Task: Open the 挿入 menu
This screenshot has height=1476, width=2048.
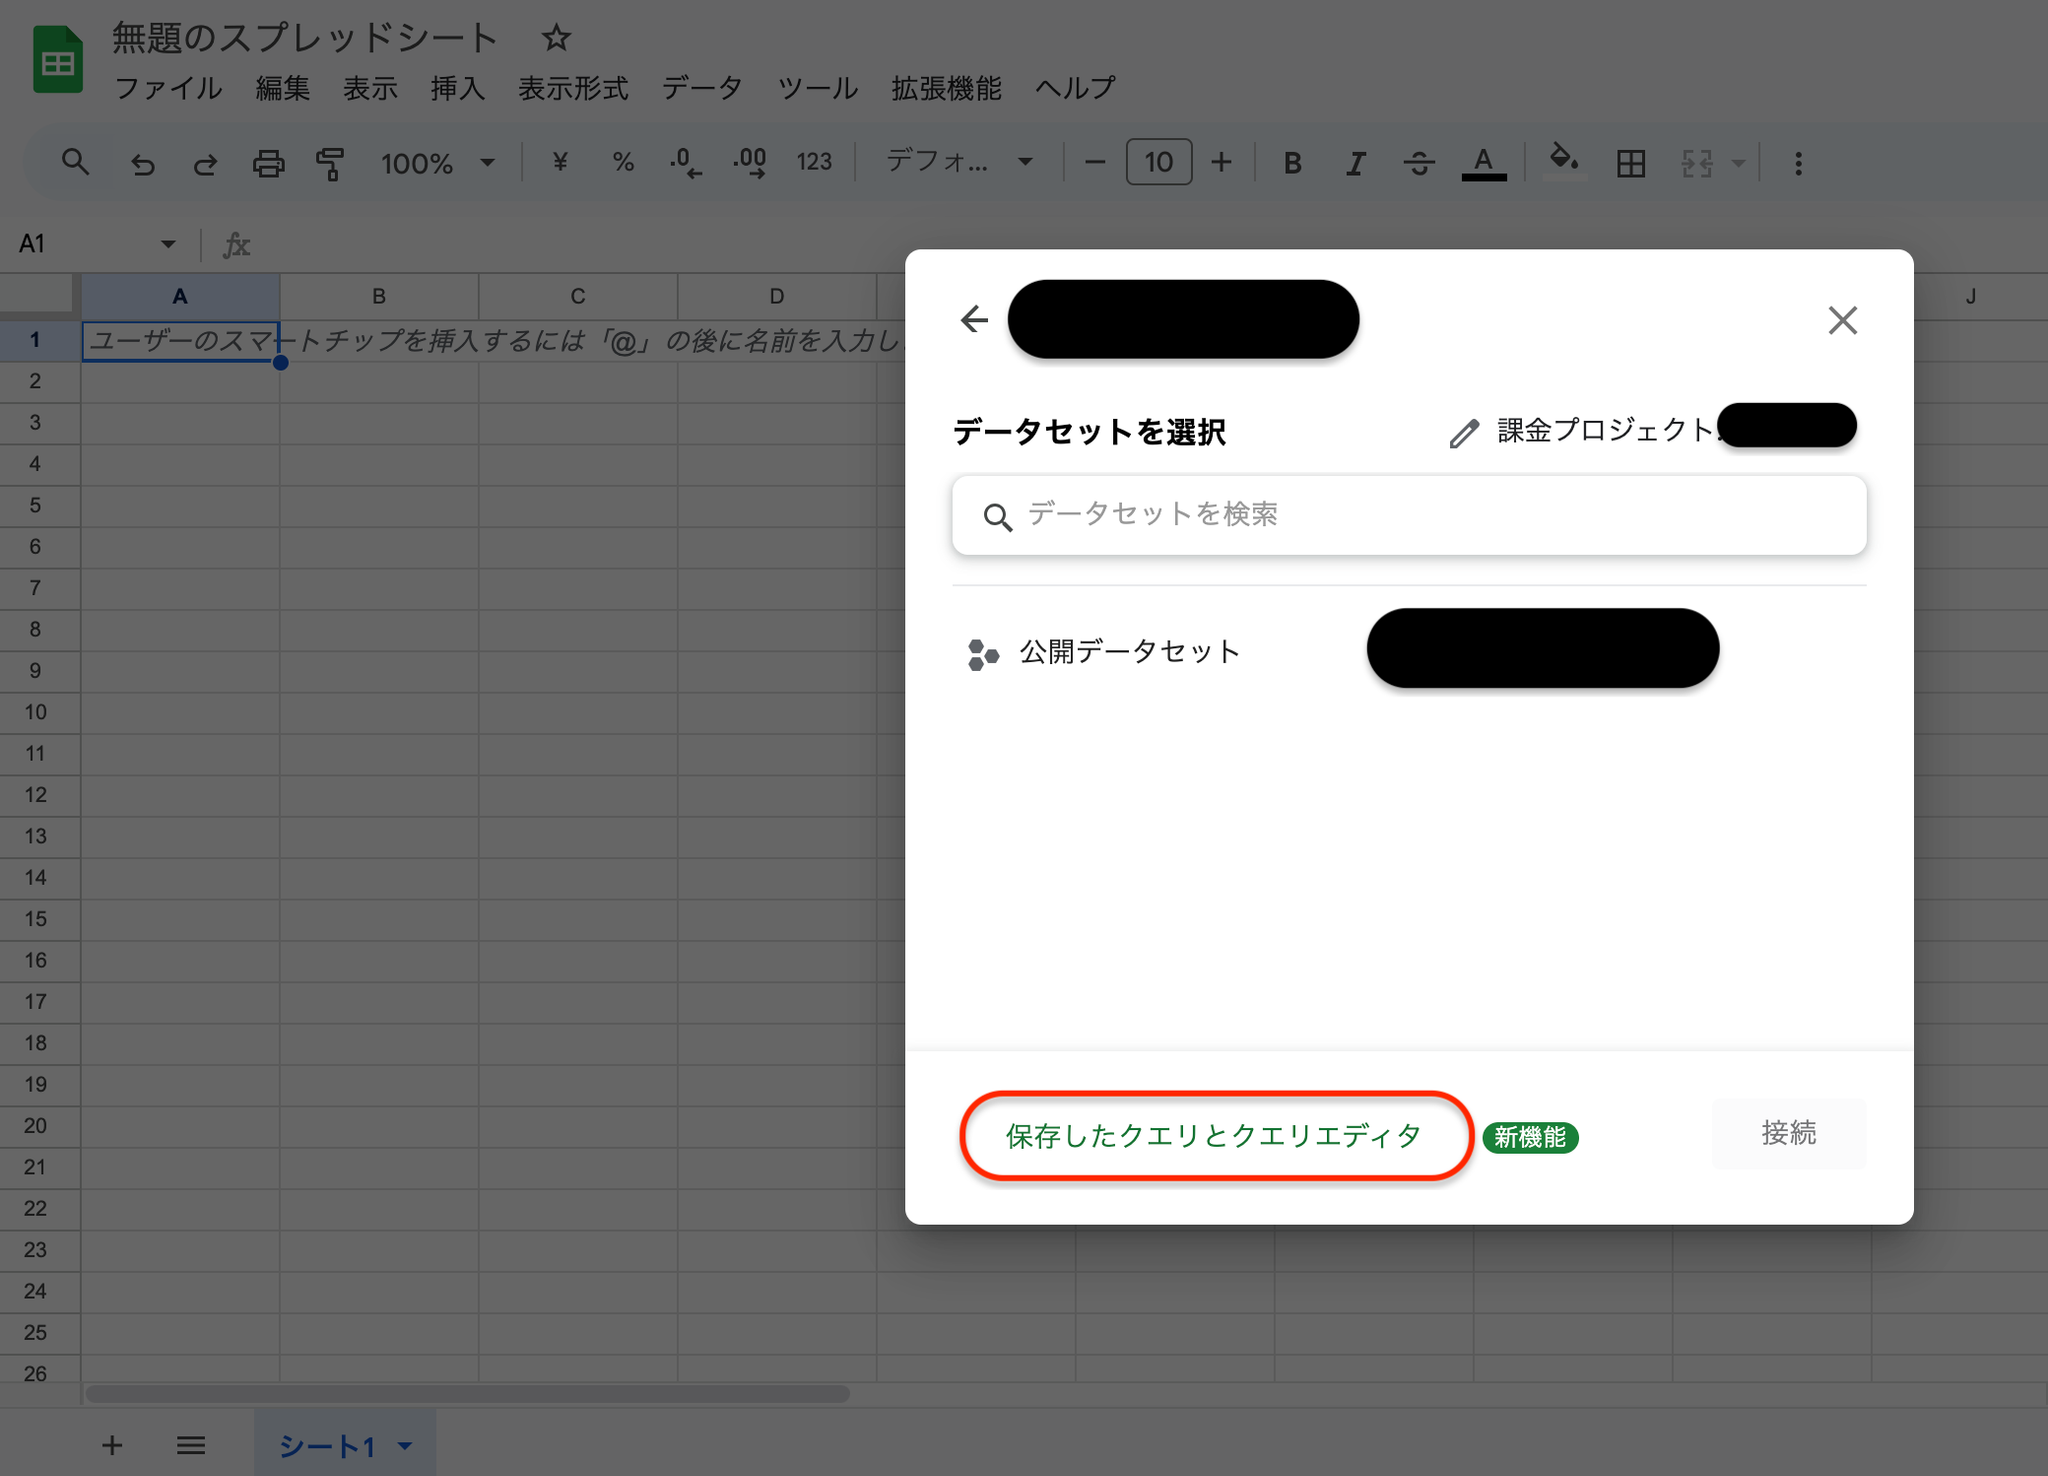Action: (x=457, y=88)
